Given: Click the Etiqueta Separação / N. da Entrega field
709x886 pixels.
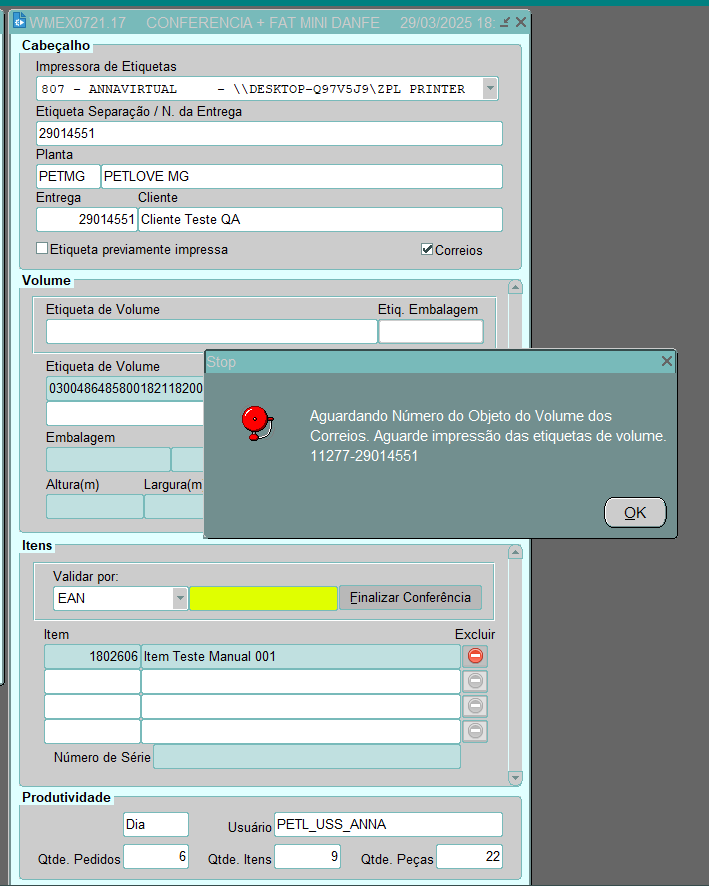Looking at the screenshot, I should [268, 133].
